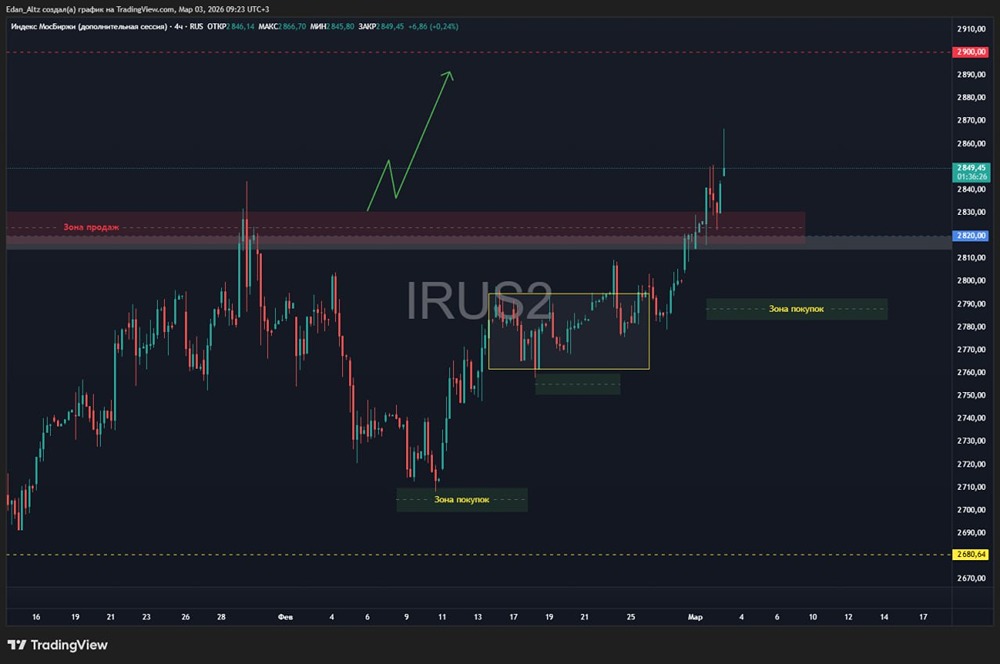The image size is (1000, 664).
Task: Click date 12 on the time axis
Action: 848,617
